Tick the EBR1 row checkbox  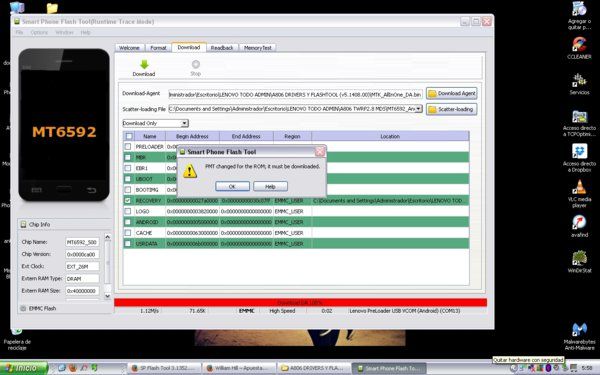pyautogui.click(x=128, y=168)
